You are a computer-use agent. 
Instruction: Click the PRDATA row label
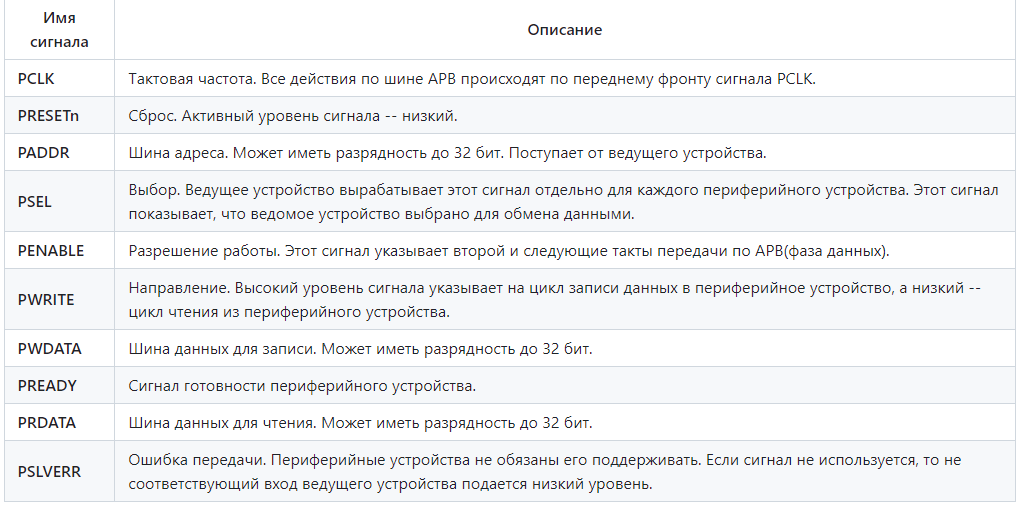tap(46, 423)
